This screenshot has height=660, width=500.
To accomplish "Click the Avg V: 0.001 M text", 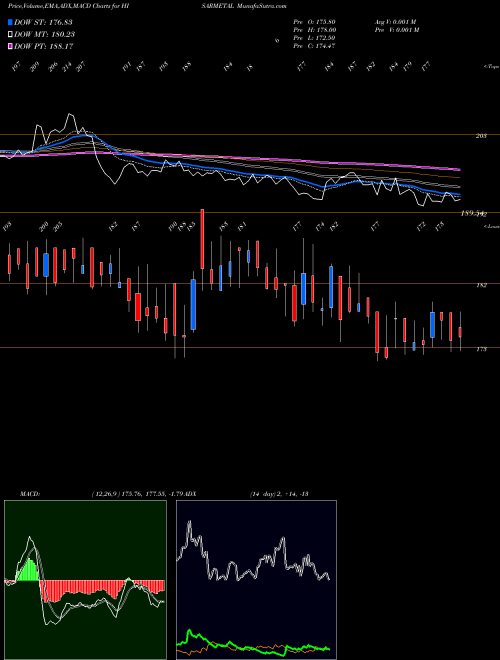I will click(x=395, y=22).
